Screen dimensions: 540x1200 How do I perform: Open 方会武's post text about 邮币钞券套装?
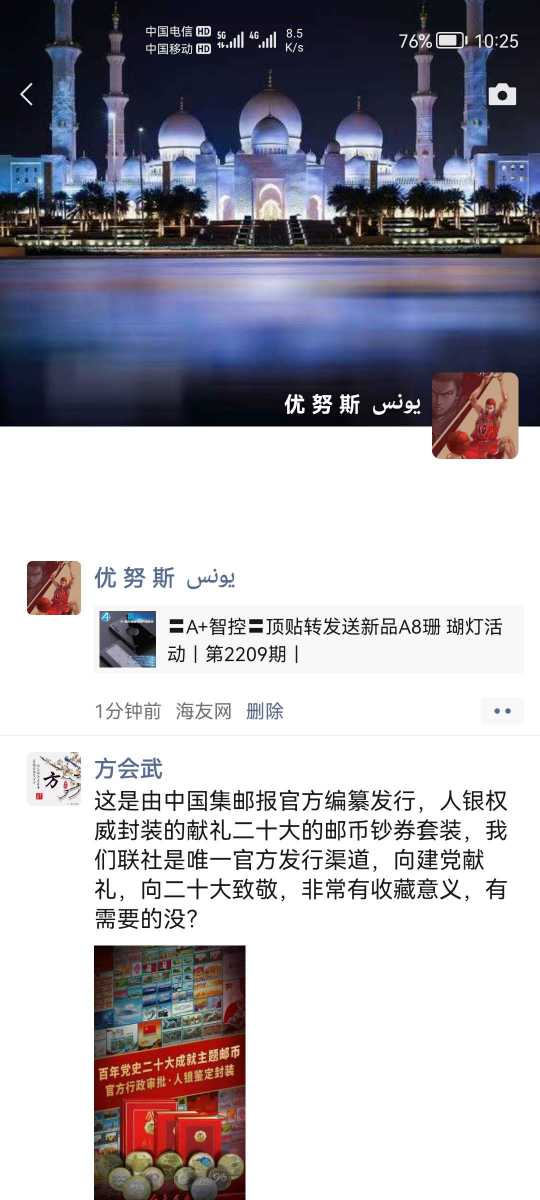[x=301, y=858]
